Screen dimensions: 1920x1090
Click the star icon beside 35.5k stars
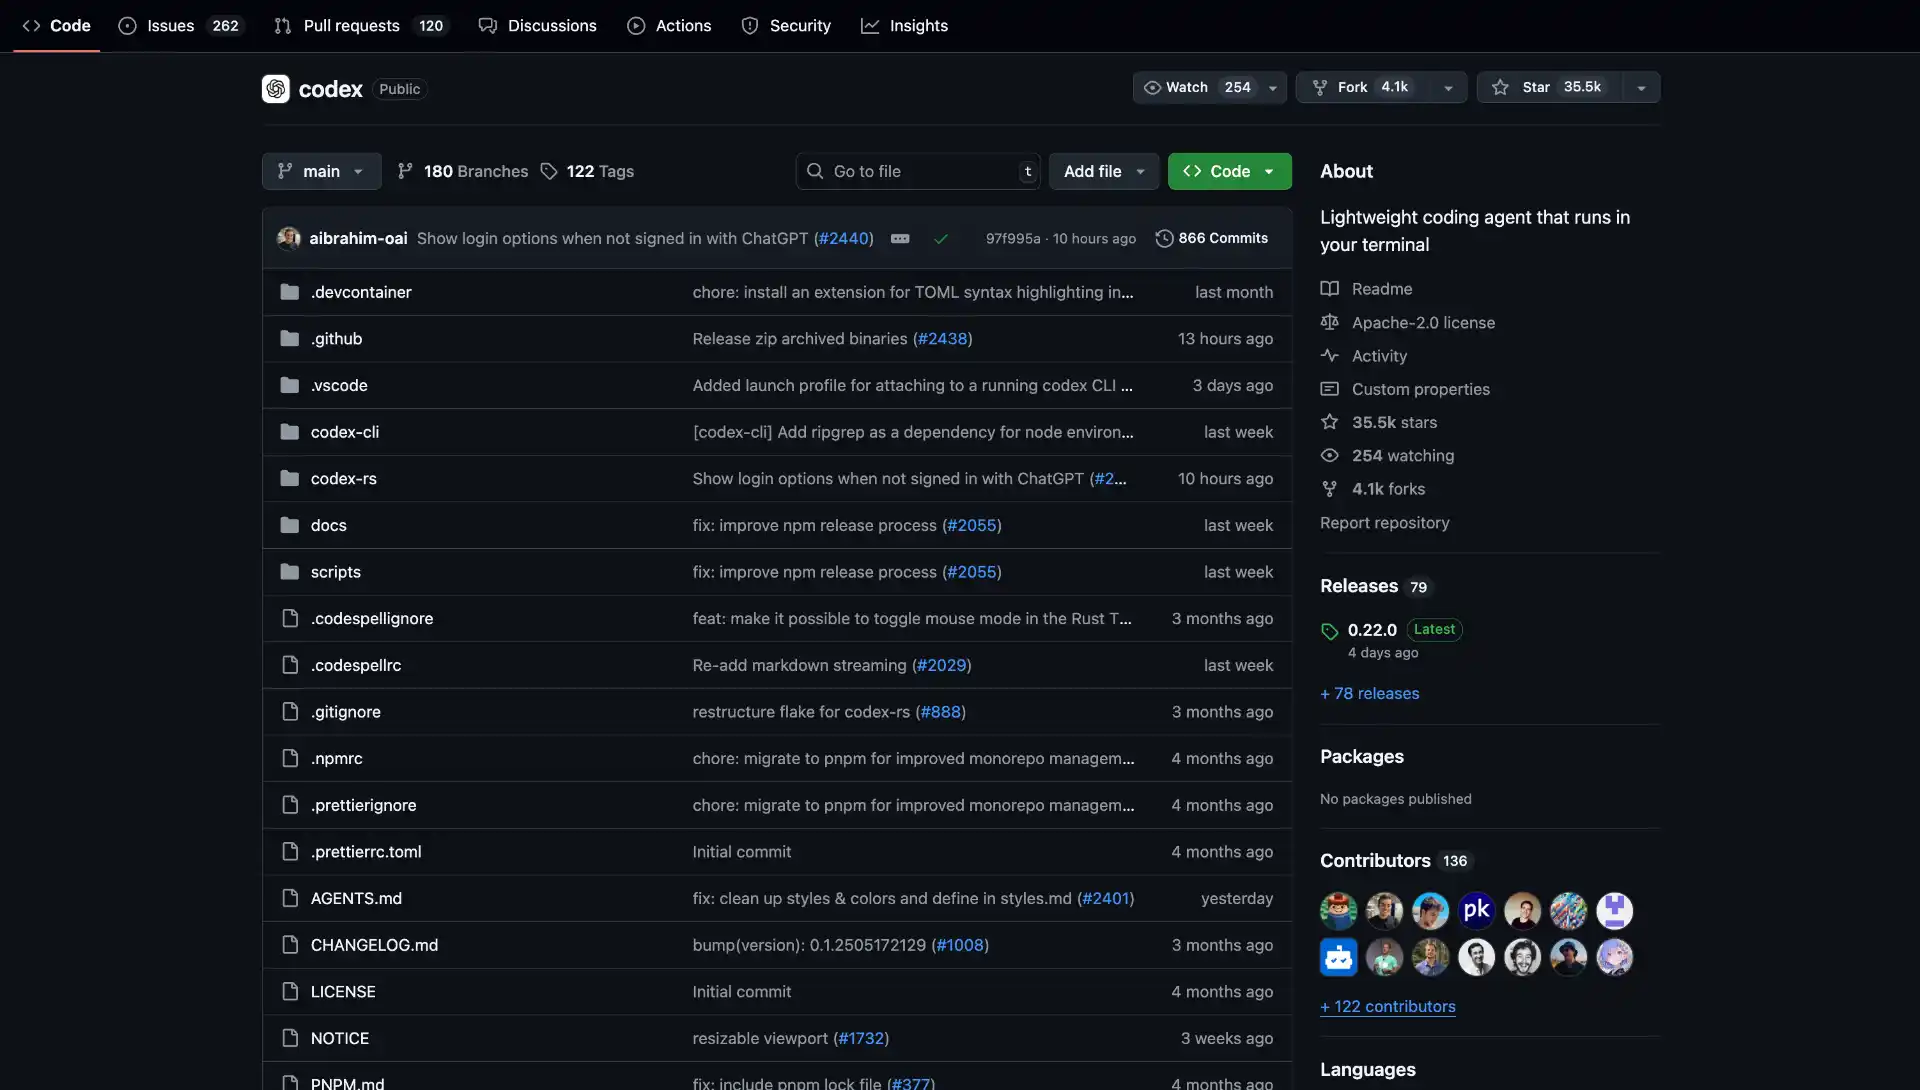coord(1329,422)
